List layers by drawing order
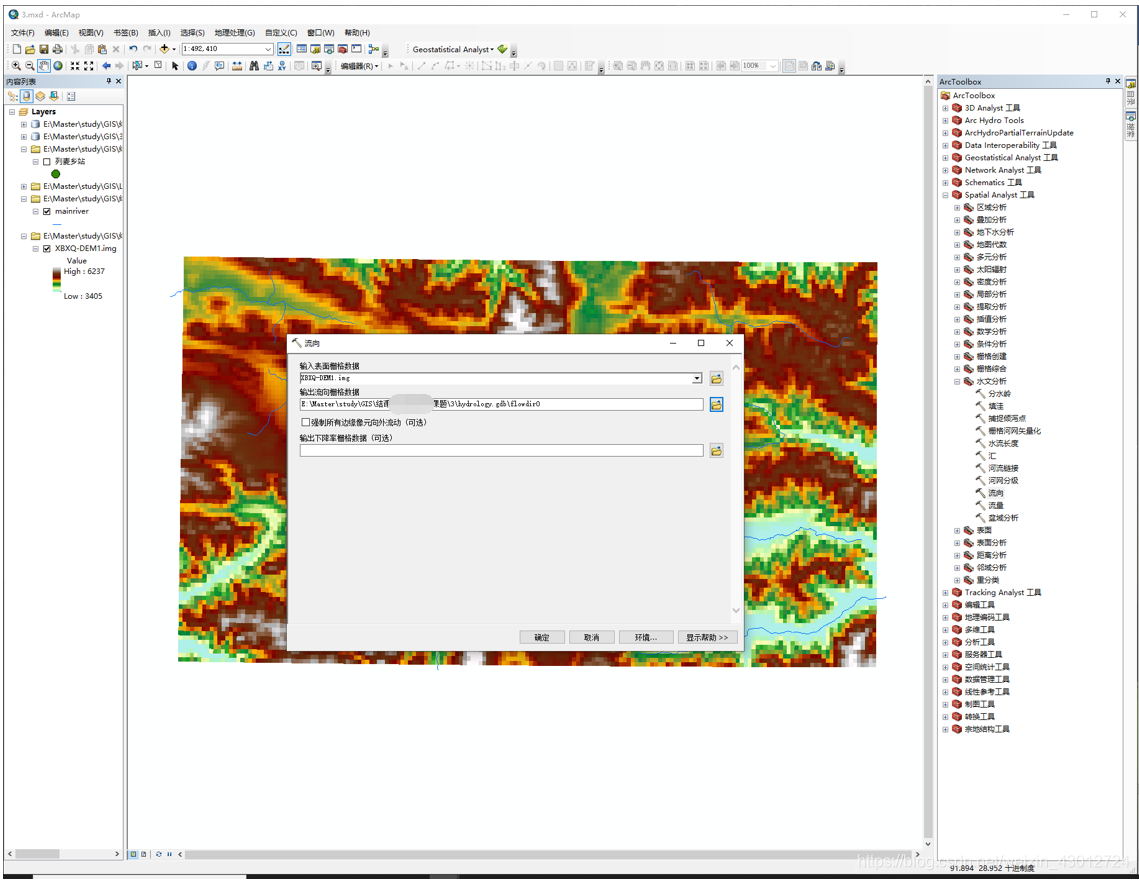Screen dimensions: 1139x880 coord(12,96)
